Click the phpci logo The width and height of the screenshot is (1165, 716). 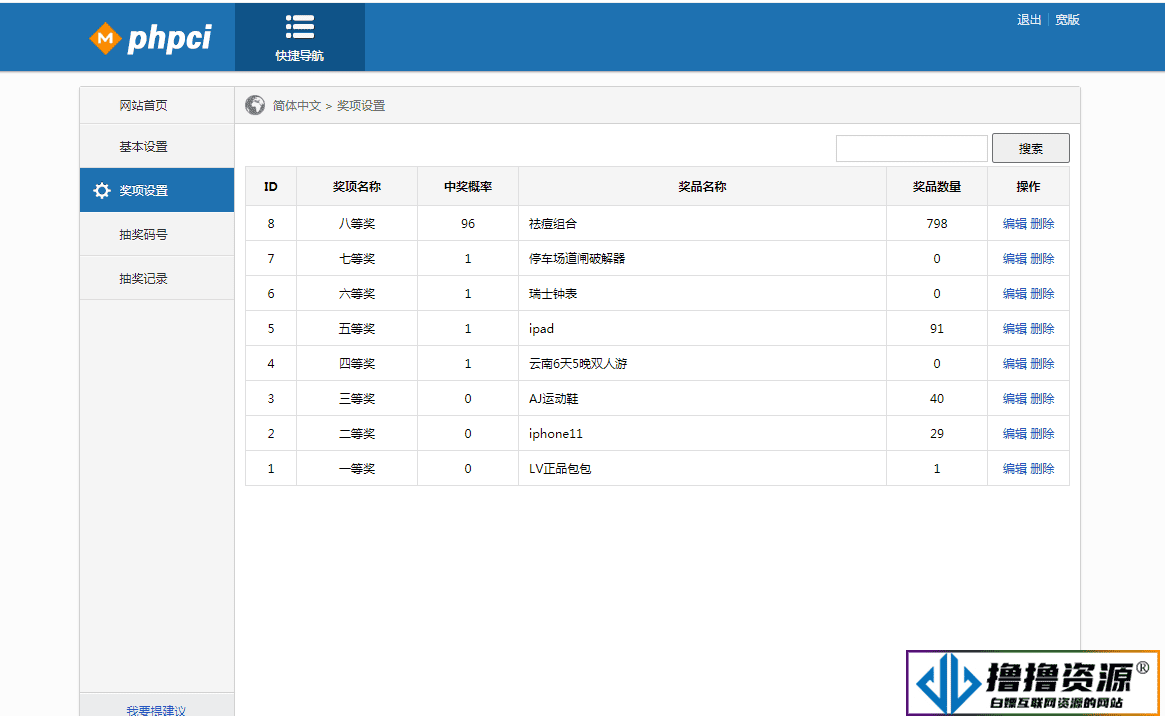[151, 38]
